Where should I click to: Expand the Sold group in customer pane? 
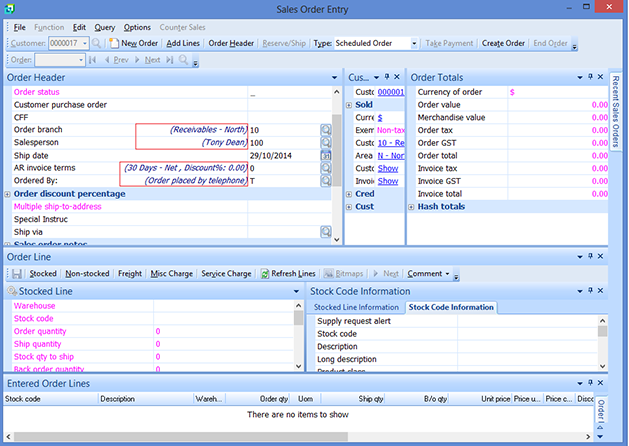[x=349, y=105]
